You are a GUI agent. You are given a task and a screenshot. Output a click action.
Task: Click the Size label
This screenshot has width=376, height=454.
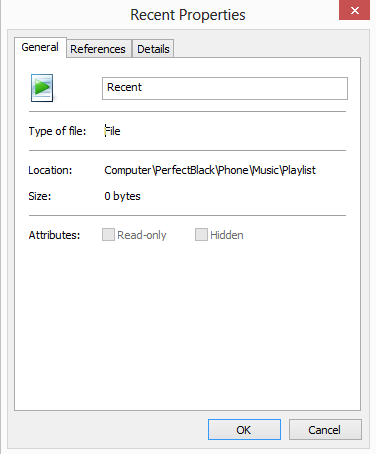point(40,196)
